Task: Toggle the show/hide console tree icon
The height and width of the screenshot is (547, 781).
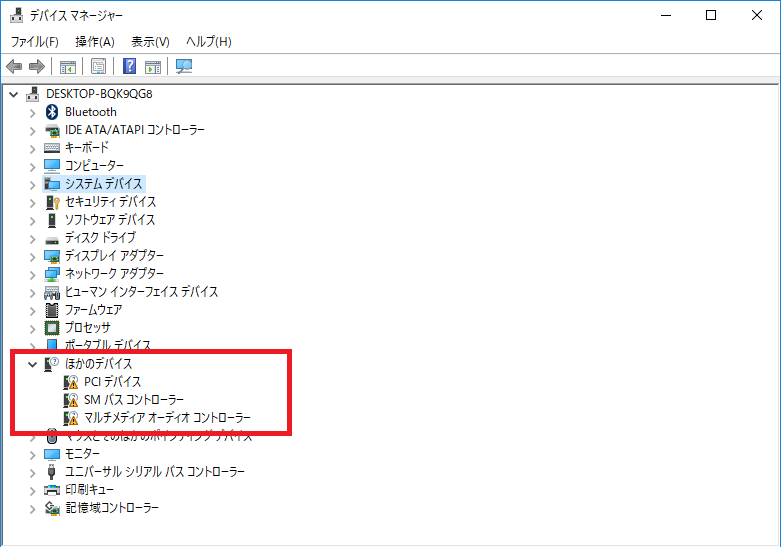Action: (x=68, y=67)
